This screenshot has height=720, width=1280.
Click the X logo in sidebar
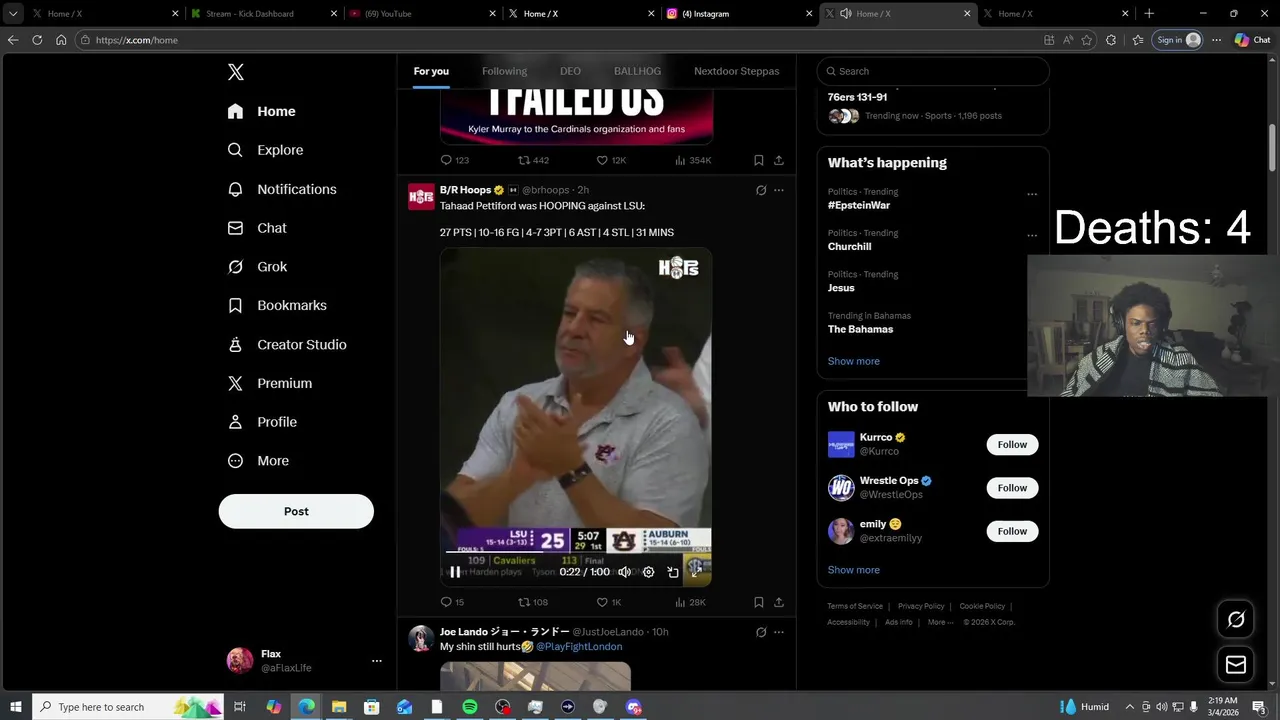(x=236, y=72)
